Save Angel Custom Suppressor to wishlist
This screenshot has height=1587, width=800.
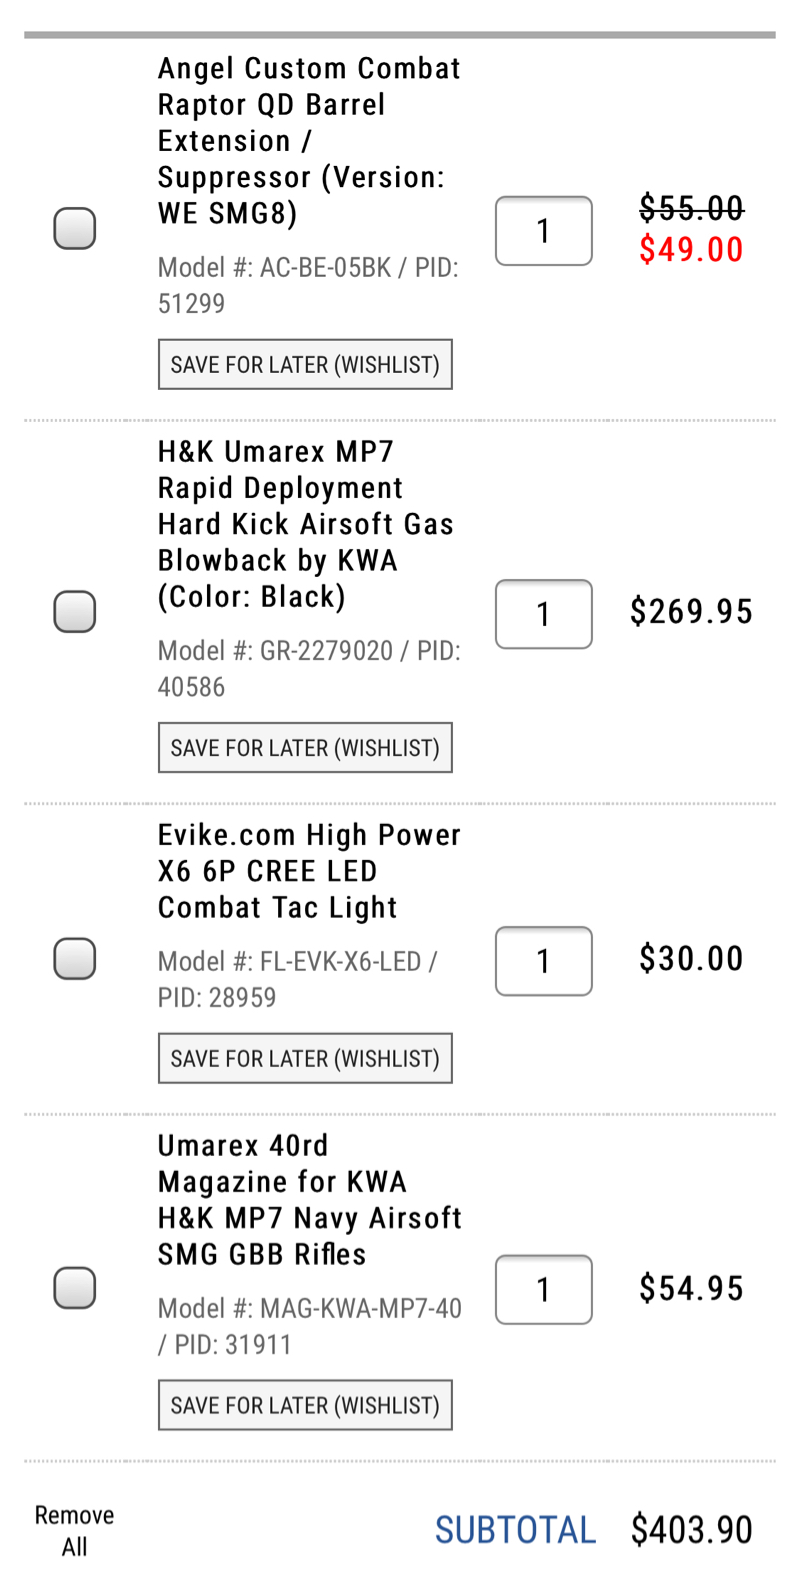click(305, 364)
